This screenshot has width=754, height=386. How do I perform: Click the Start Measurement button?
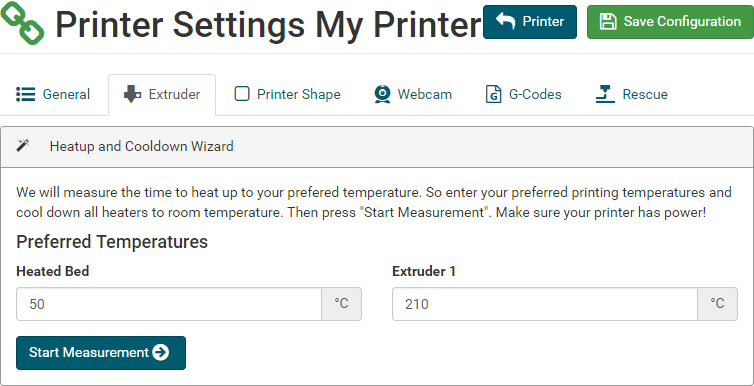click(x=101, y=353)
